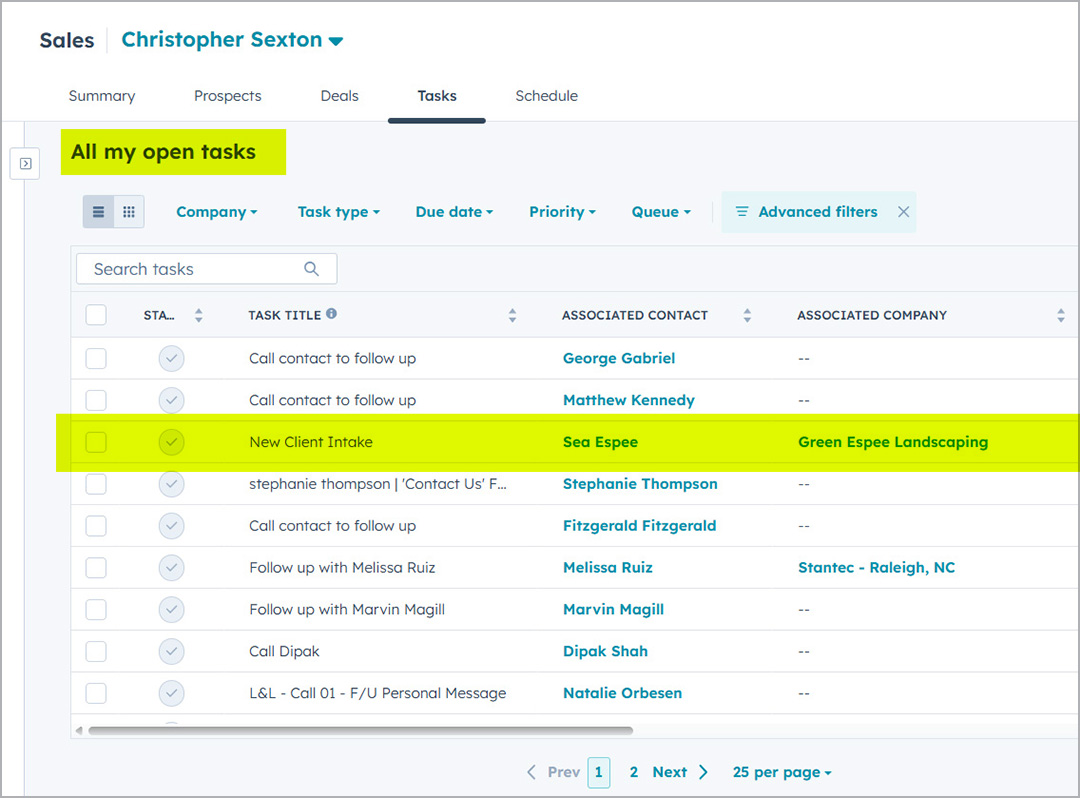Open the Green Espee Landscaping company link

pos(892,442)
